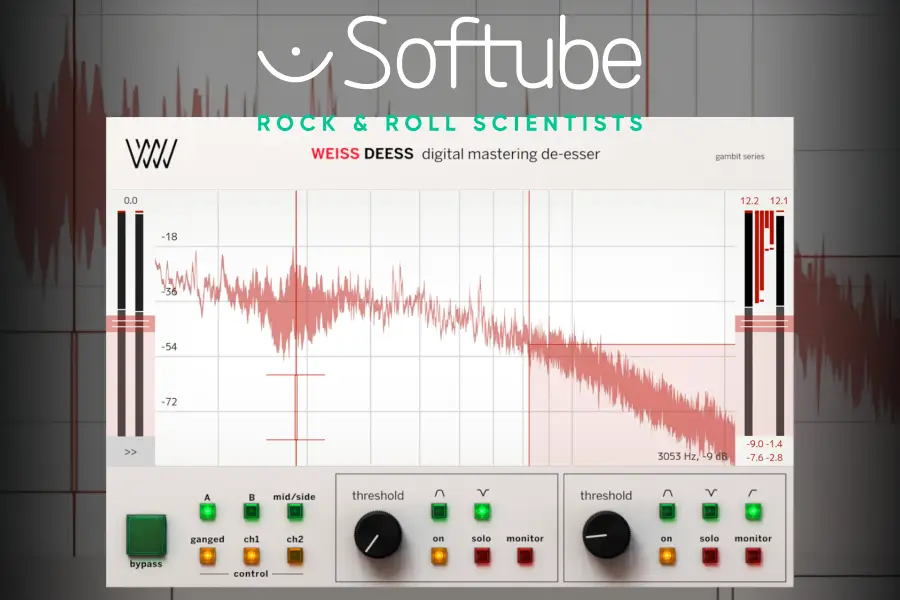Select notch shape in second band

tap(710, 512)
